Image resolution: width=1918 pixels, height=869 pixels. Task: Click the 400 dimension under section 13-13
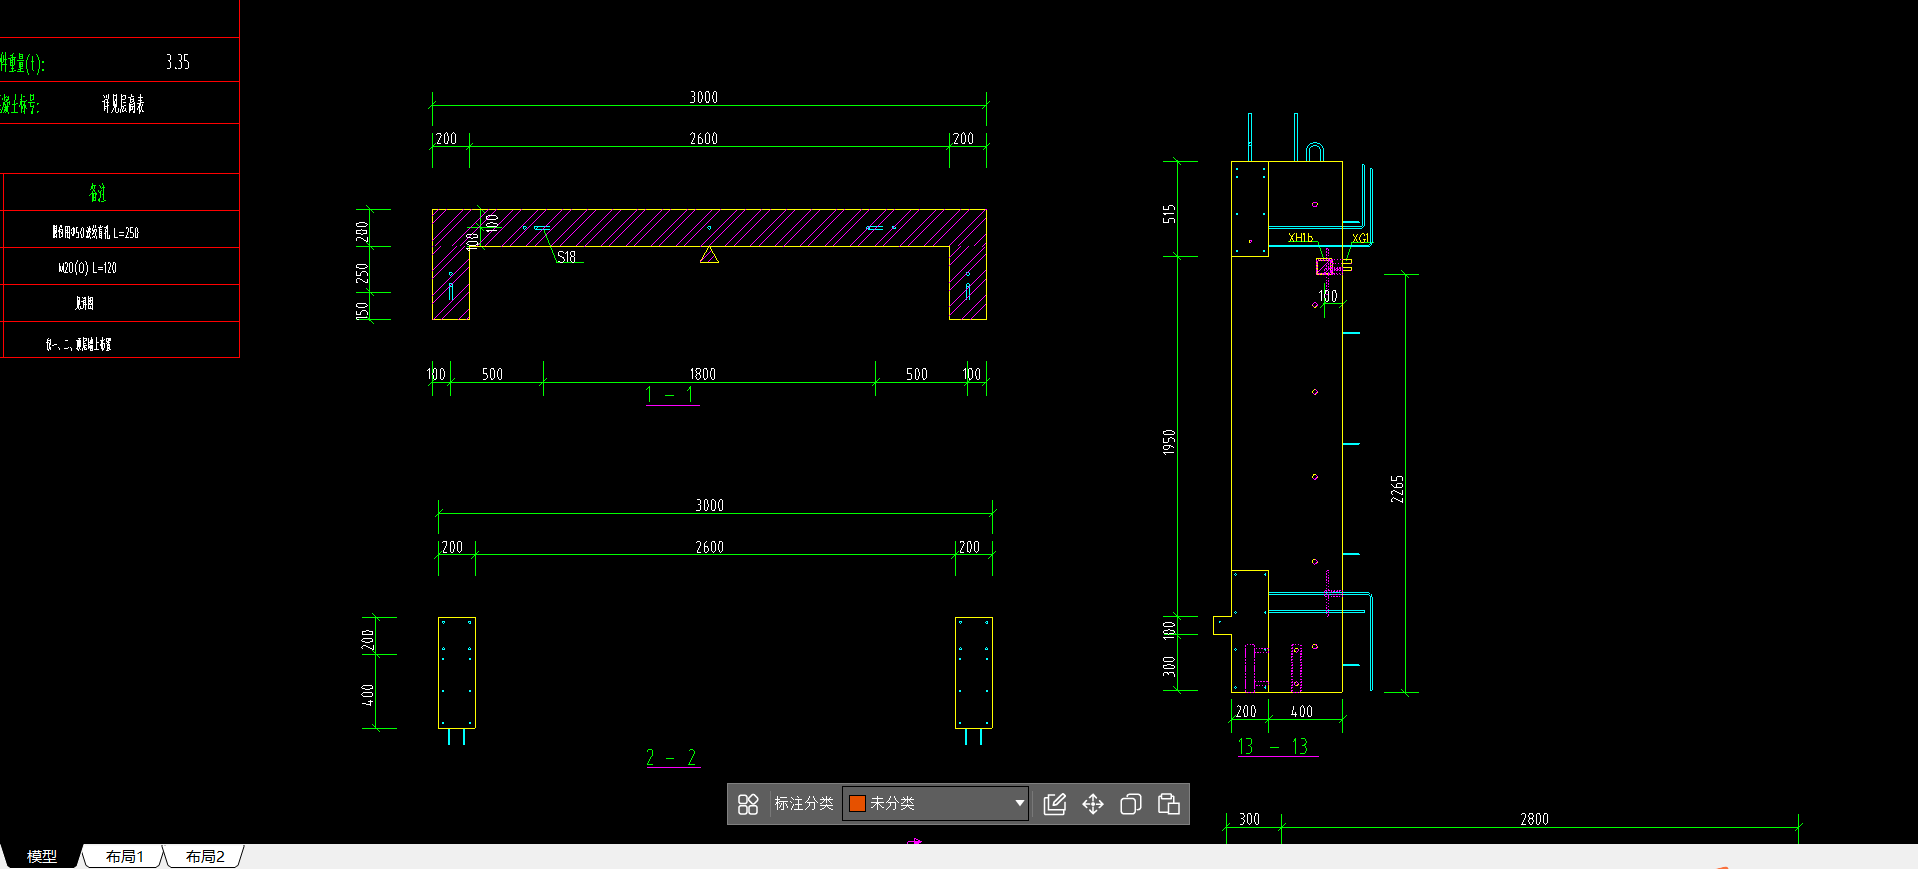[1301, 712]
